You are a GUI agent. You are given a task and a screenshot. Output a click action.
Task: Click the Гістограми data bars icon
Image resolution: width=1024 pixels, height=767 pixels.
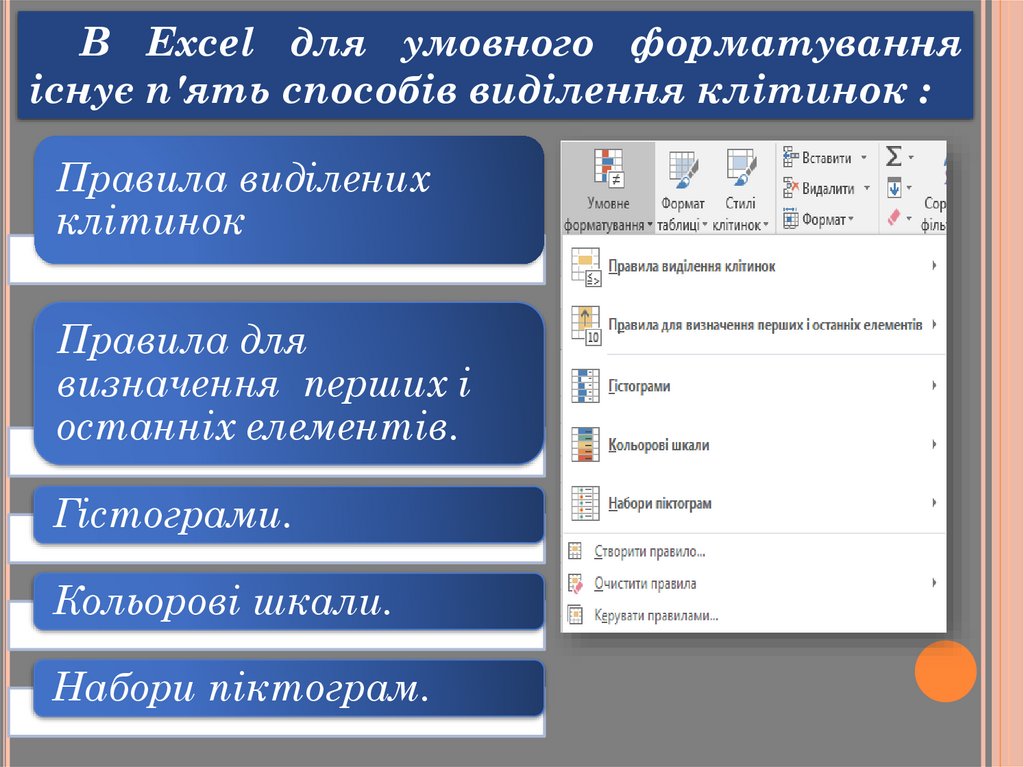[x=585, y=385]
